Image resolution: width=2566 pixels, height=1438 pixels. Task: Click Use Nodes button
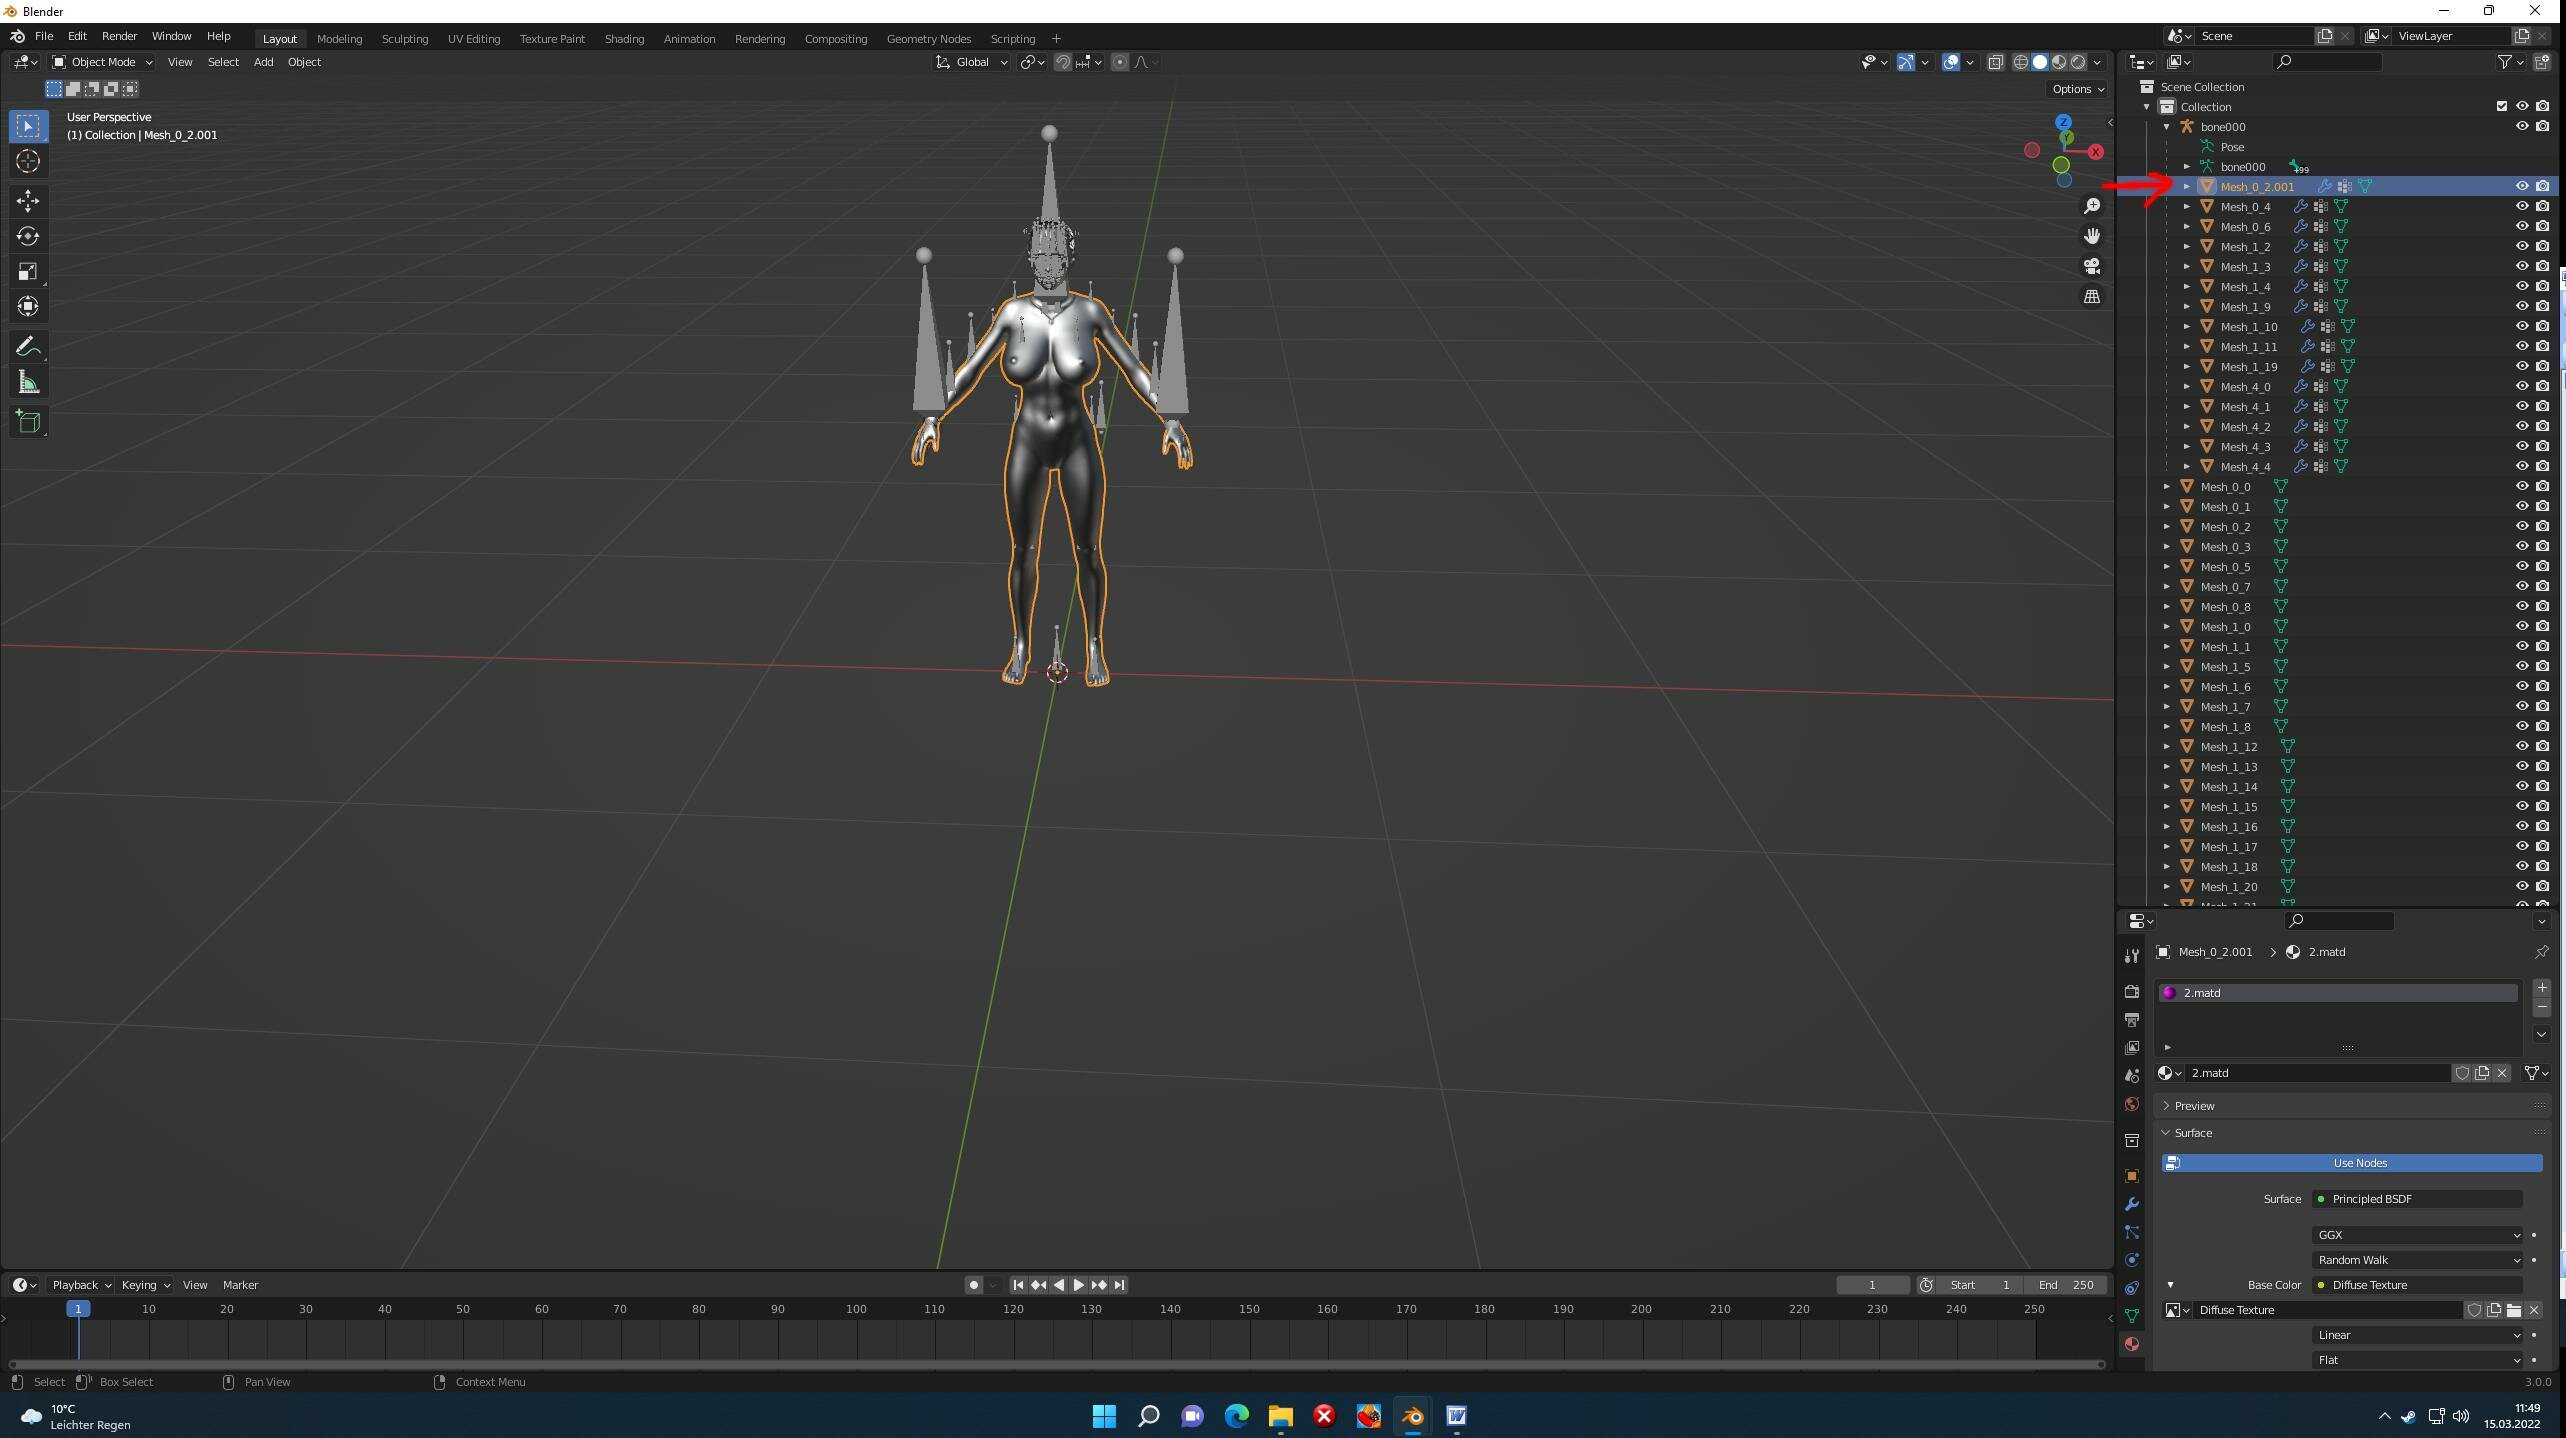(2352, 1163)
